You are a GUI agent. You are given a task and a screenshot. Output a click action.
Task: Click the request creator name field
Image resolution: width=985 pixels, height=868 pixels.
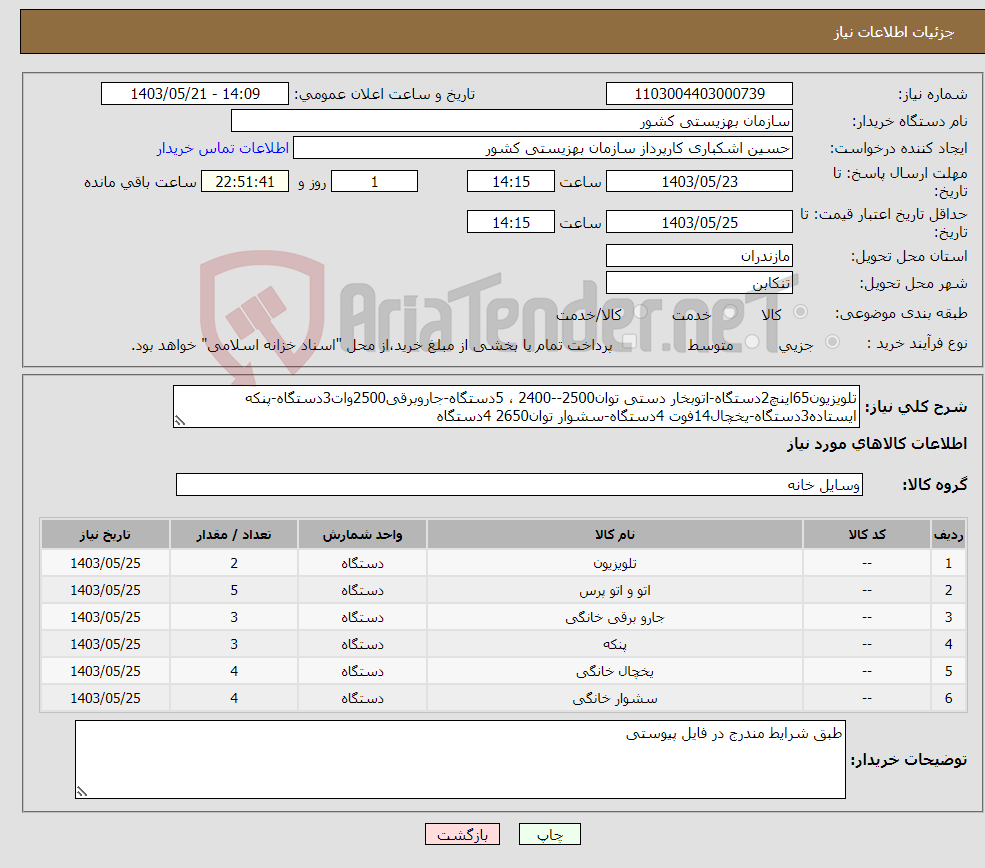pos(543,148)
